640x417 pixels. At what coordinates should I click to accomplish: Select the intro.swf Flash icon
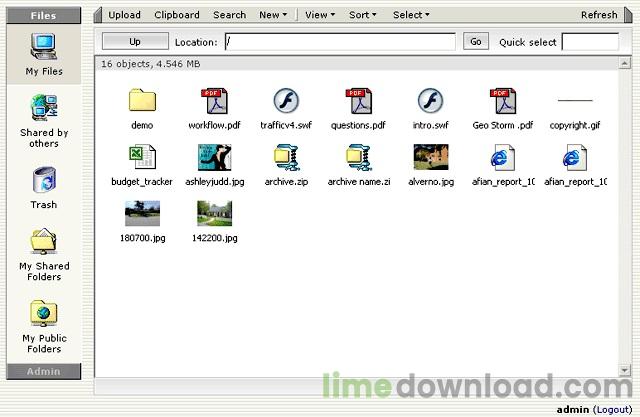(x=430, y=101)
